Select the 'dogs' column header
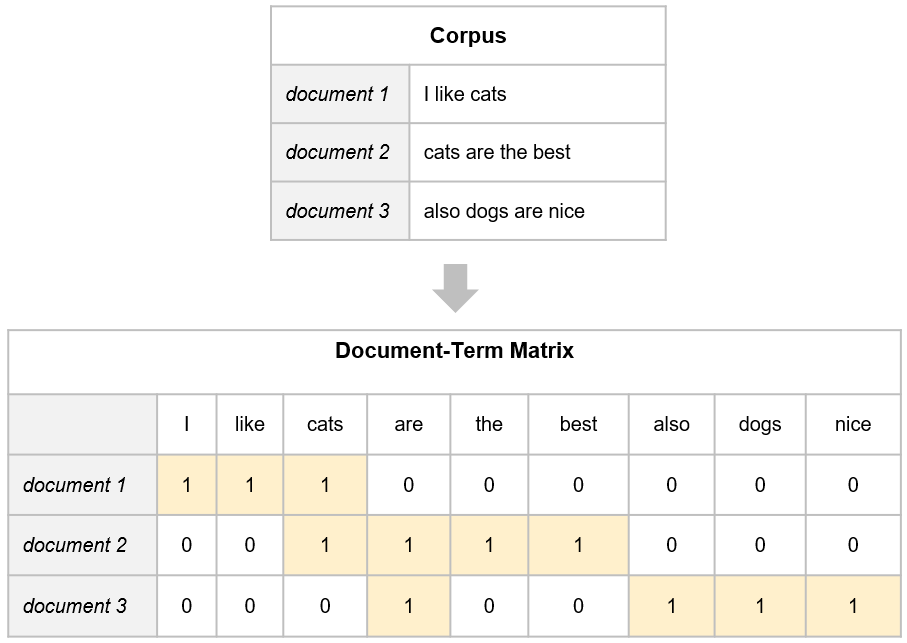Viewport: 907px width, 643px height. coord(760,424)
